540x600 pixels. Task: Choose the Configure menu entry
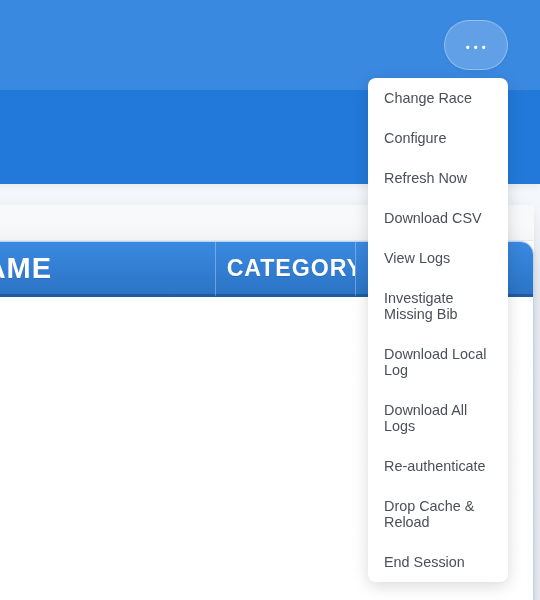(438, 138)
